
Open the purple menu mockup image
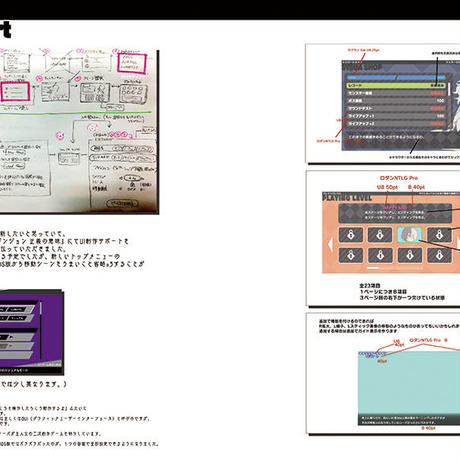pyautogui.click(x=32, y=332)
